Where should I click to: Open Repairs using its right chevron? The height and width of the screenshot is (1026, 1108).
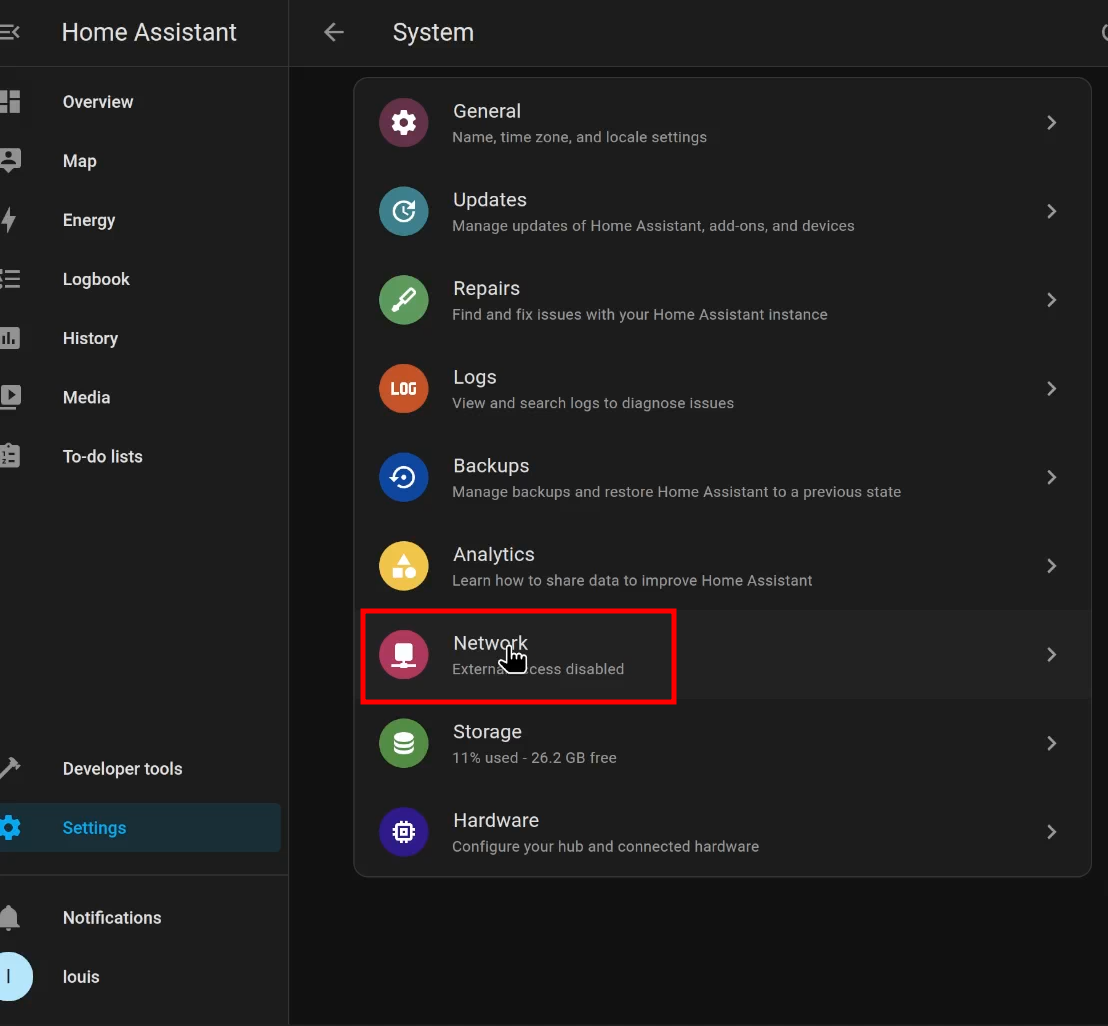(1051, 300)
